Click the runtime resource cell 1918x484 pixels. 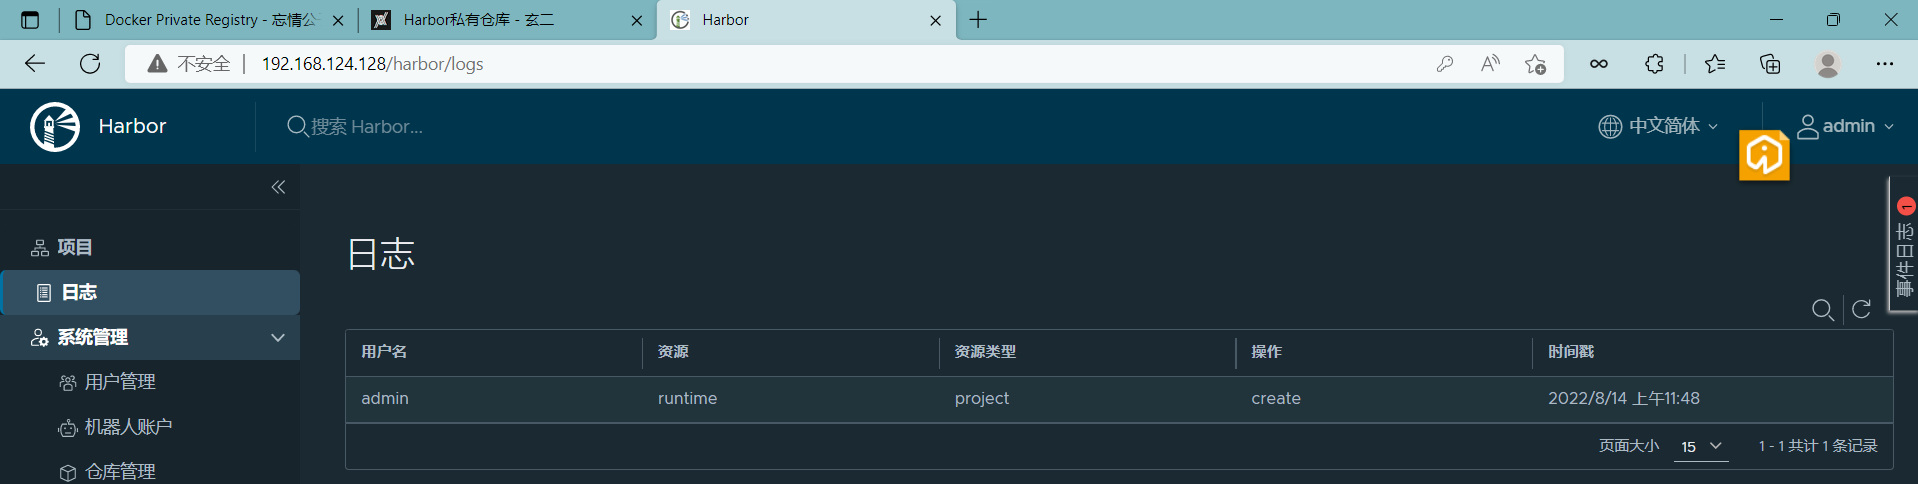click(x=687, y=398)
